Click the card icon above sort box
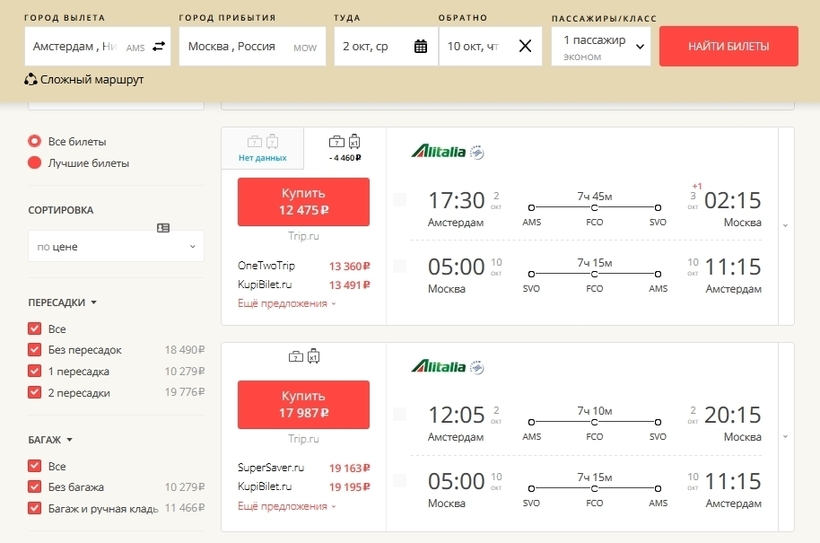The image size is (820, 543). click(163, 228)
